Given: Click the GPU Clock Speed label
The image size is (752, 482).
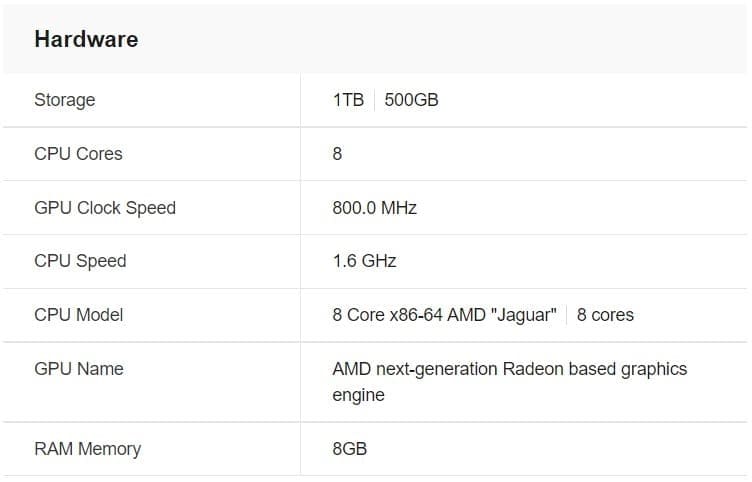Looking at the screenshot, I should pos(105,208).
